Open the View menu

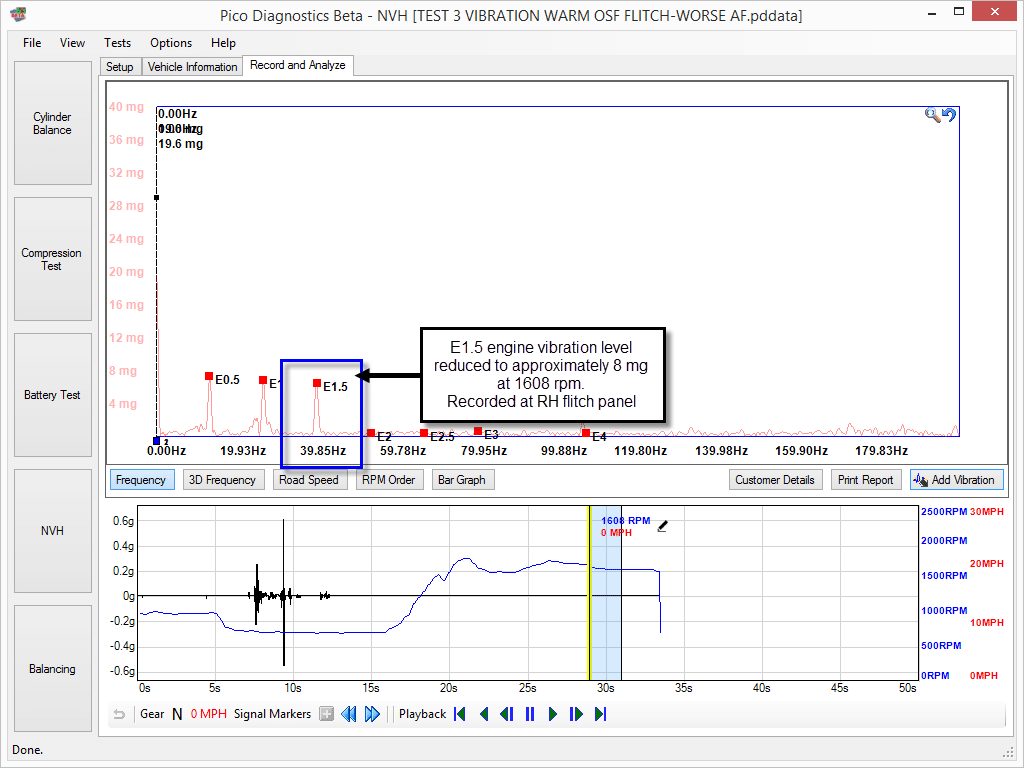72,42
